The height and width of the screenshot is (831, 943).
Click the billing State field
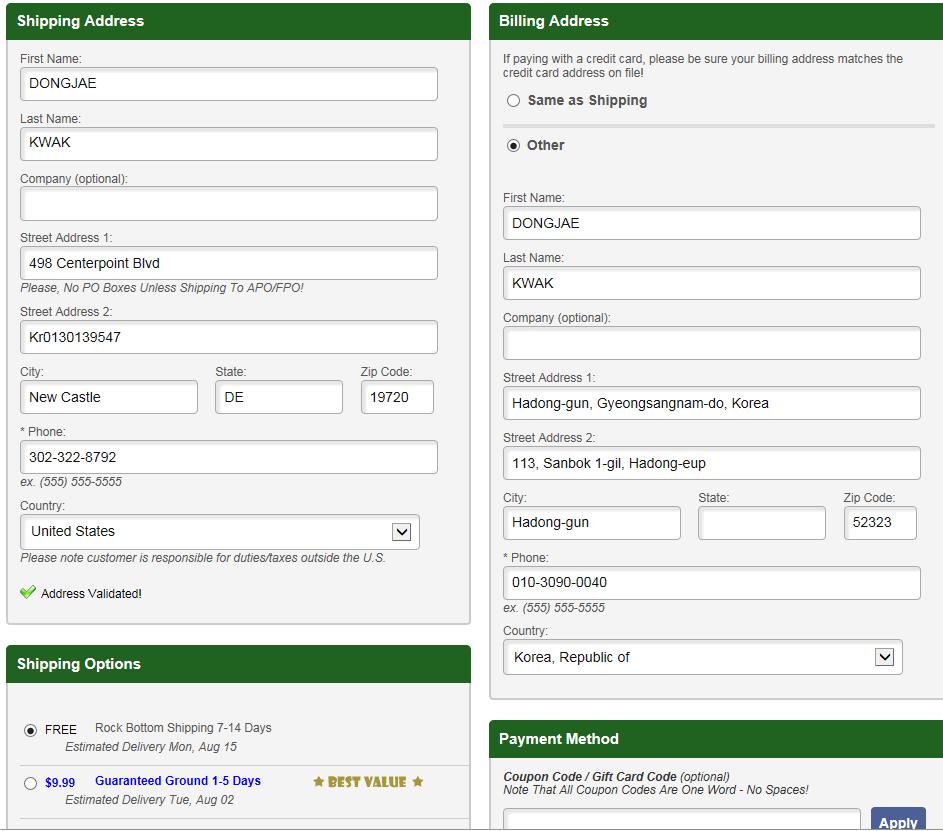[x=761, y=523]
